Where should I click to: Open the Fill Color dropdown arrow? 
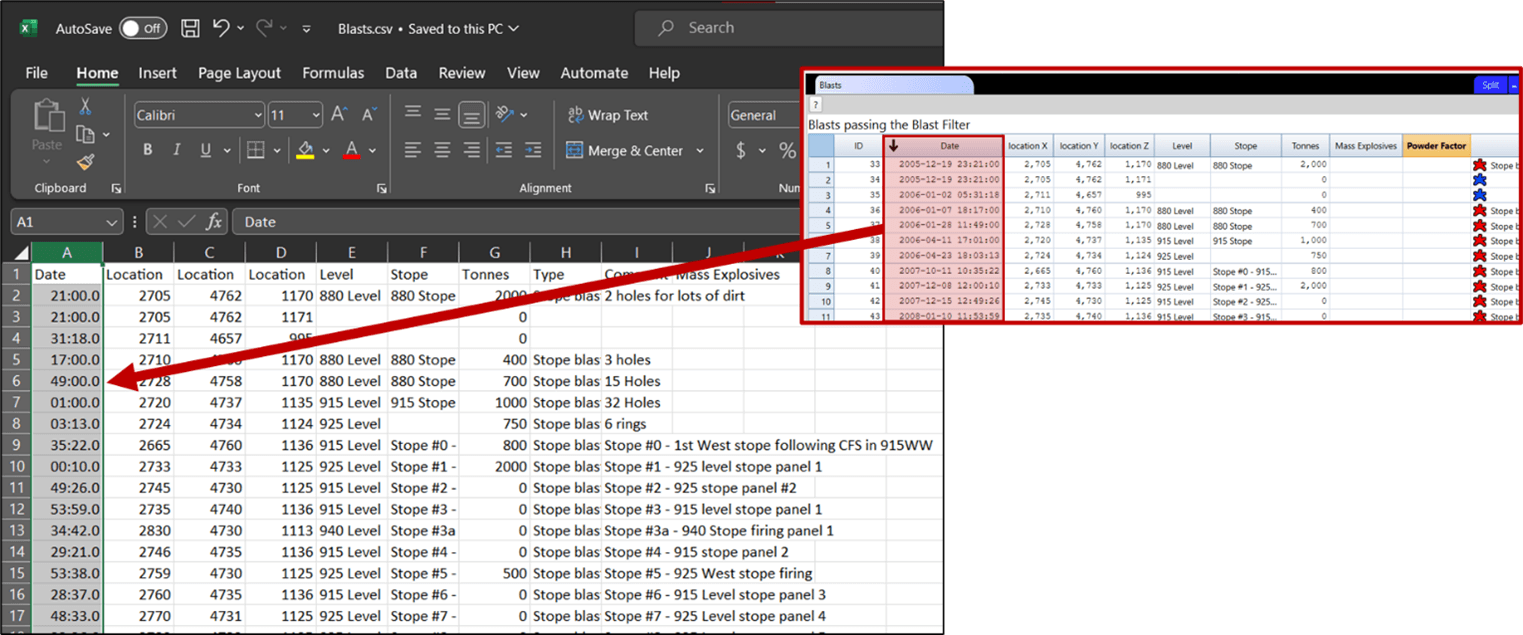point(326,150)
